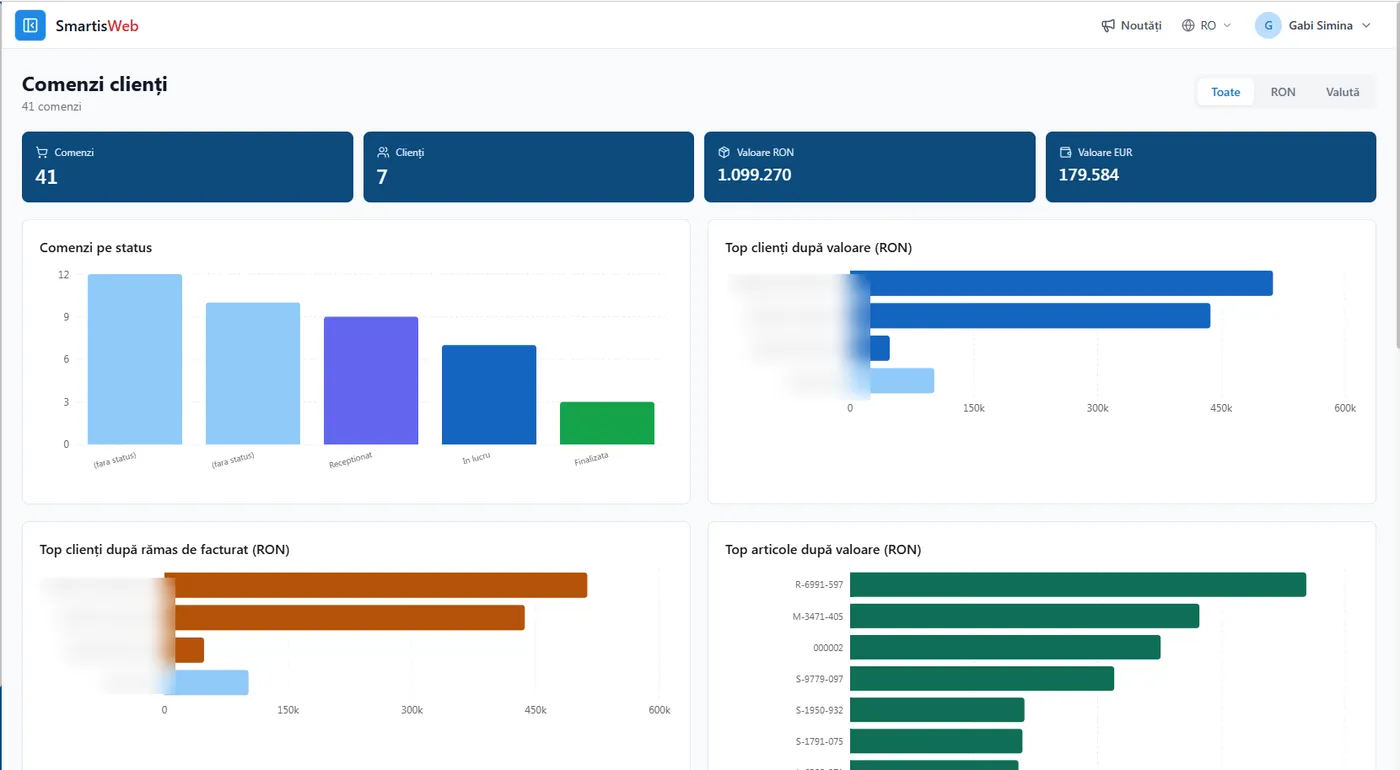
Task: Click the light blue bar in Top clienți după valoare
Action: [x=892, y=381]
